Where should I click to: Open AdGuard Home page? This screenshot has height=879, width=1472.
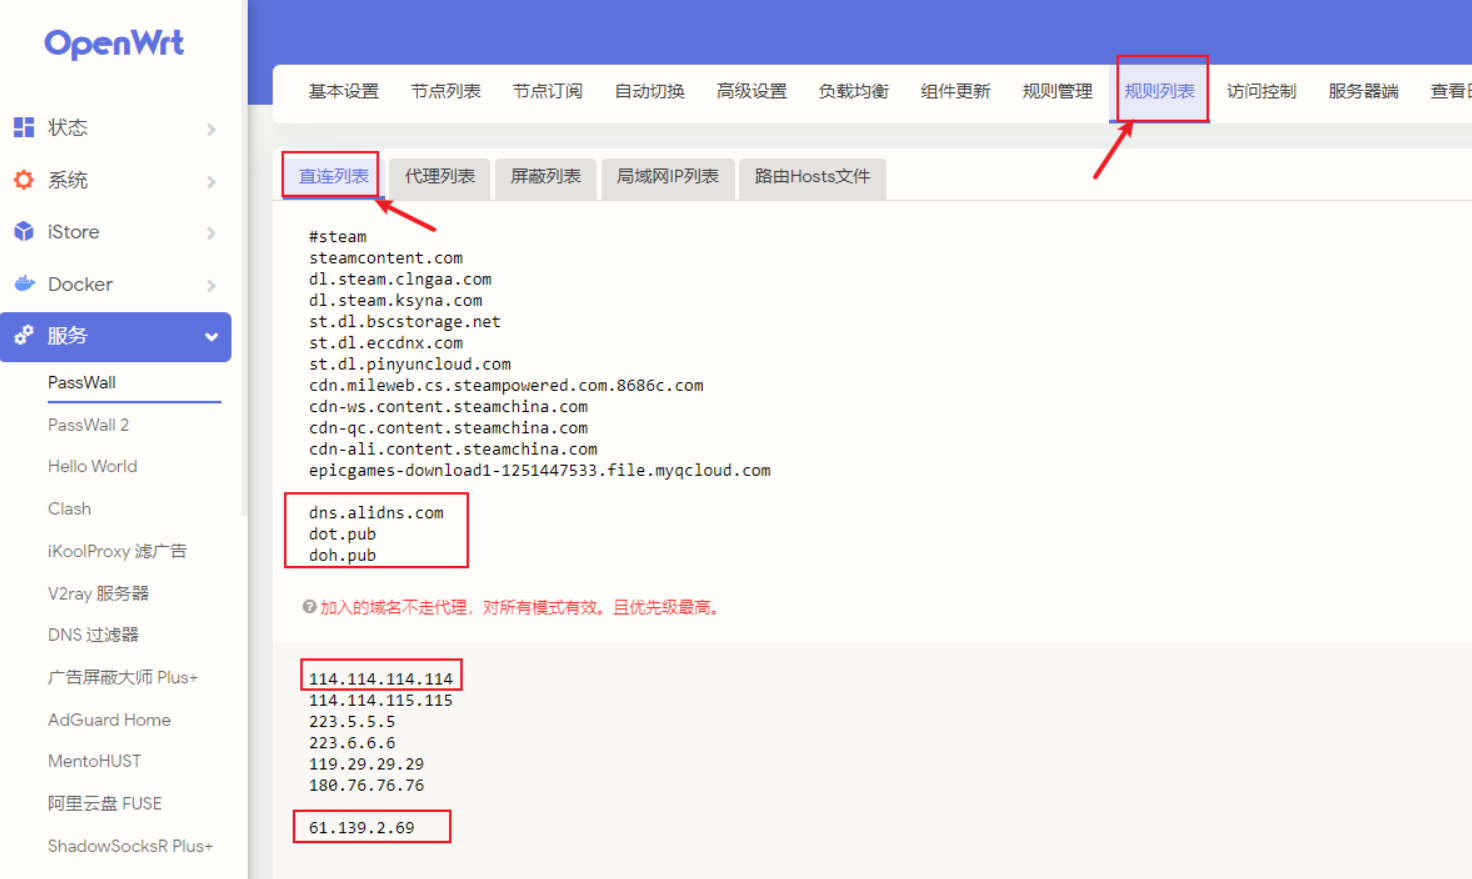110,719
